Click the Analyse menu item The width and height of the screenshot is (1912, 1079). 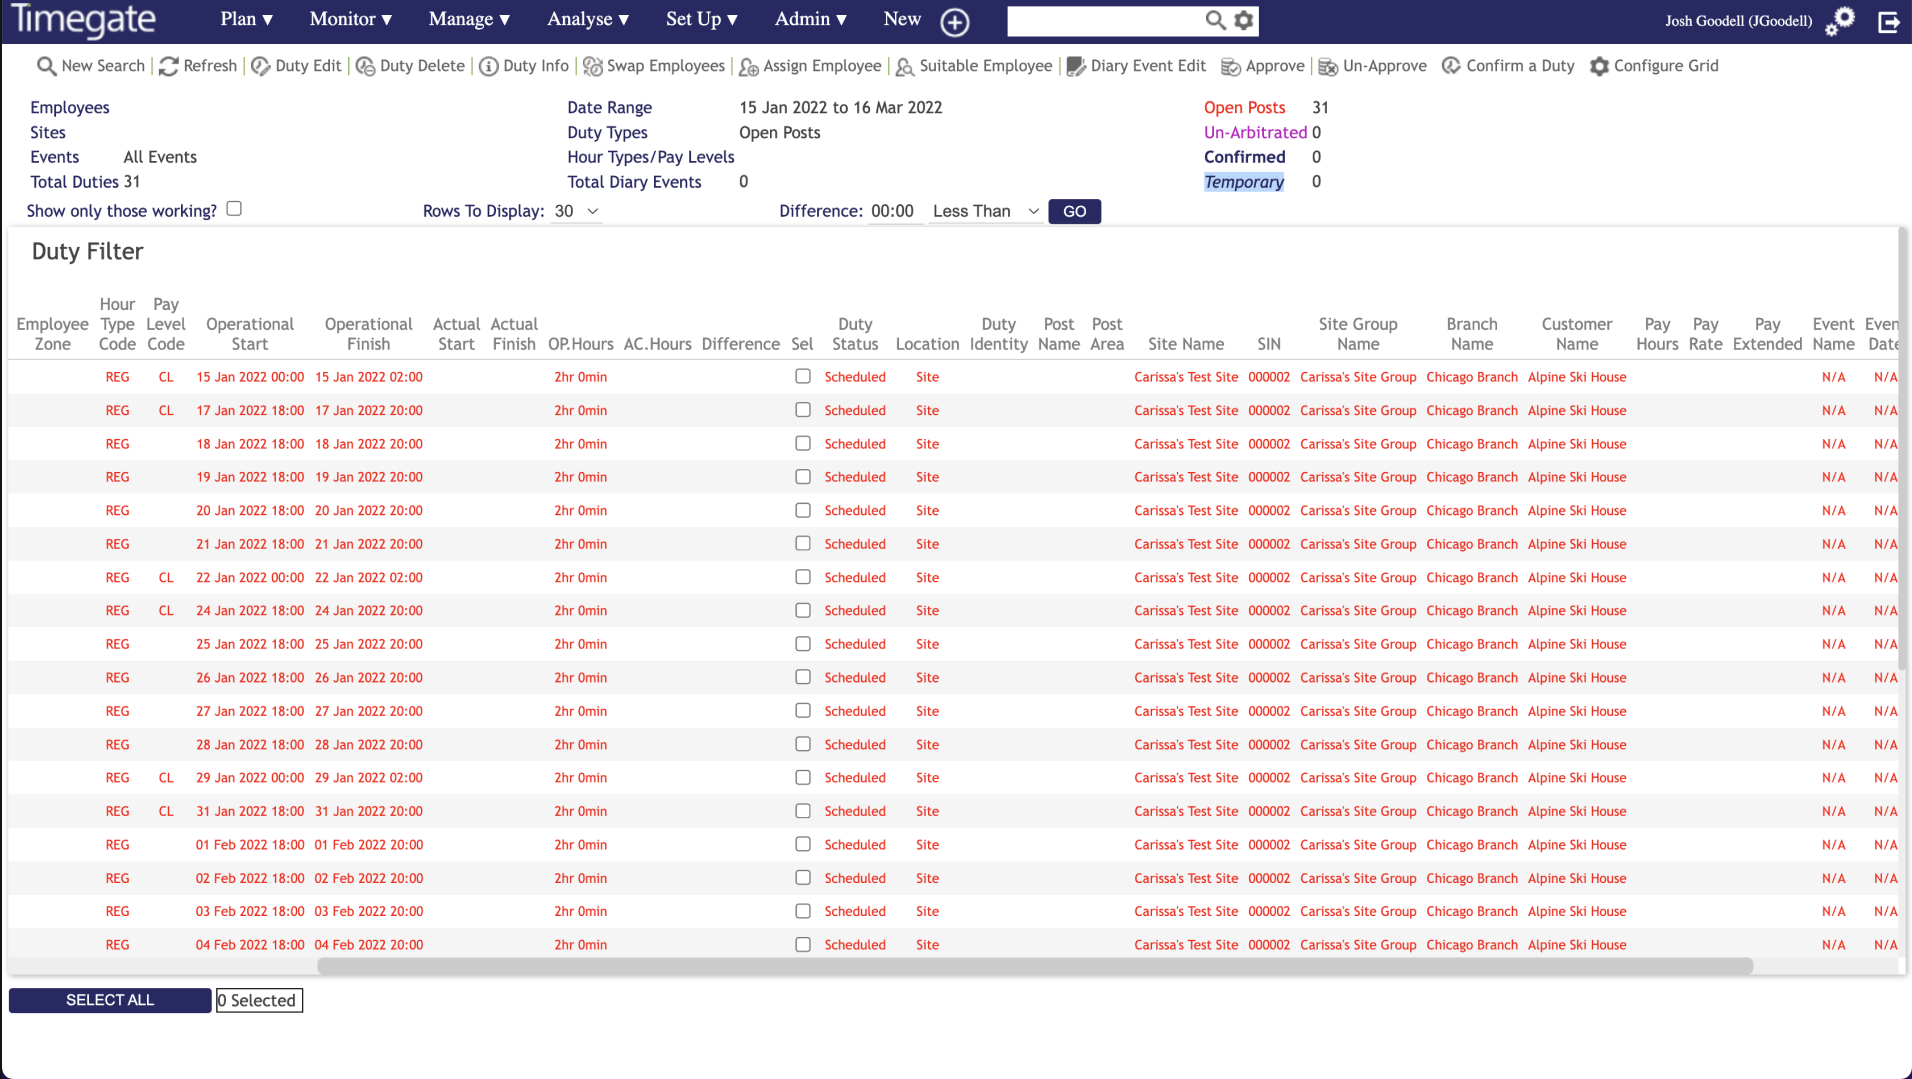pos(587,19)
